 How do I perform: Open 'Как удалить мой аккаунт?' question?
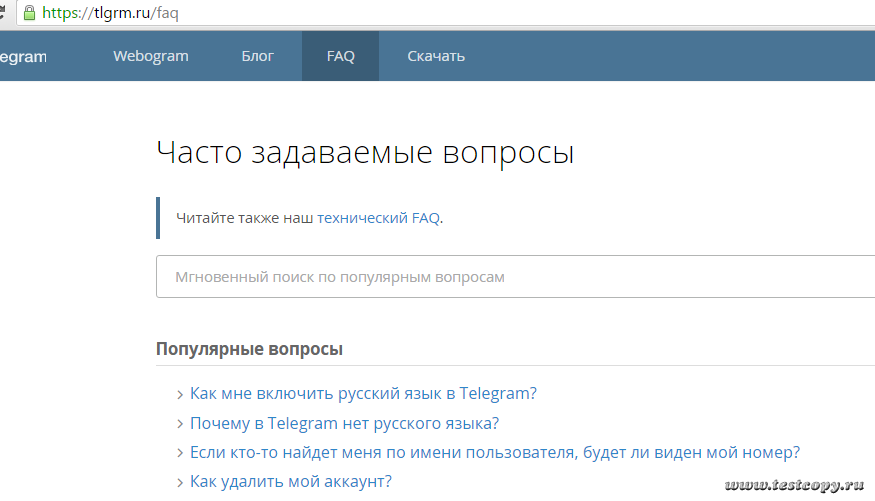click(290, 482)
